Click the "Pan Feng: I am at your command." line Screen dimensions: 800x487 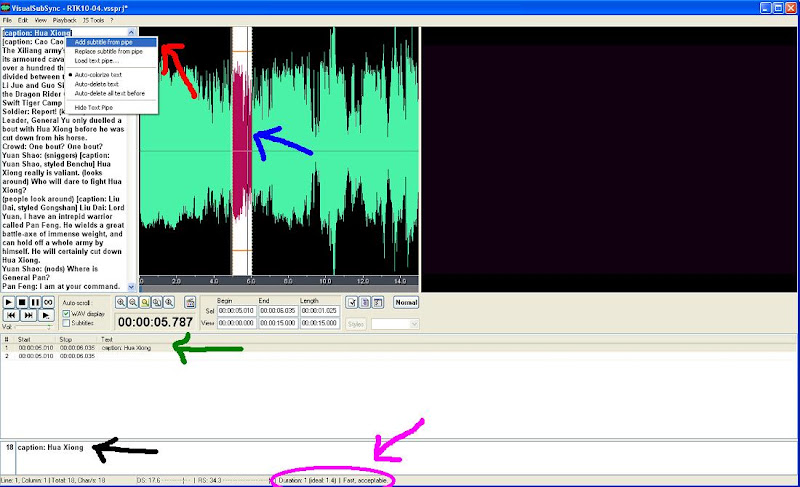click(x=61, y=287)
